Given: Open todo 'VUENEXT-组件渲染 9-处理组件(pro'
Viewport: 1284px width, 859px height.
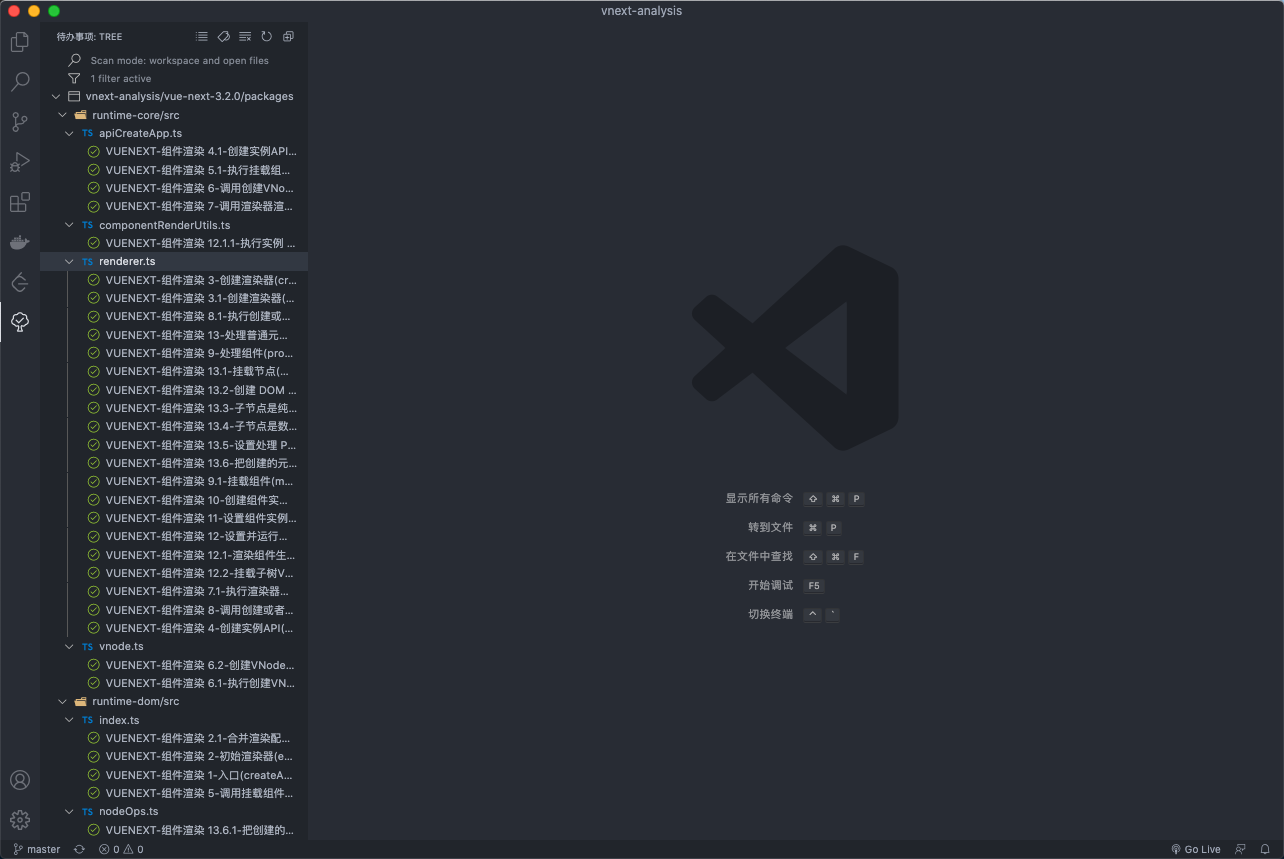Looking at the screenshot, I should pos(174,353).
